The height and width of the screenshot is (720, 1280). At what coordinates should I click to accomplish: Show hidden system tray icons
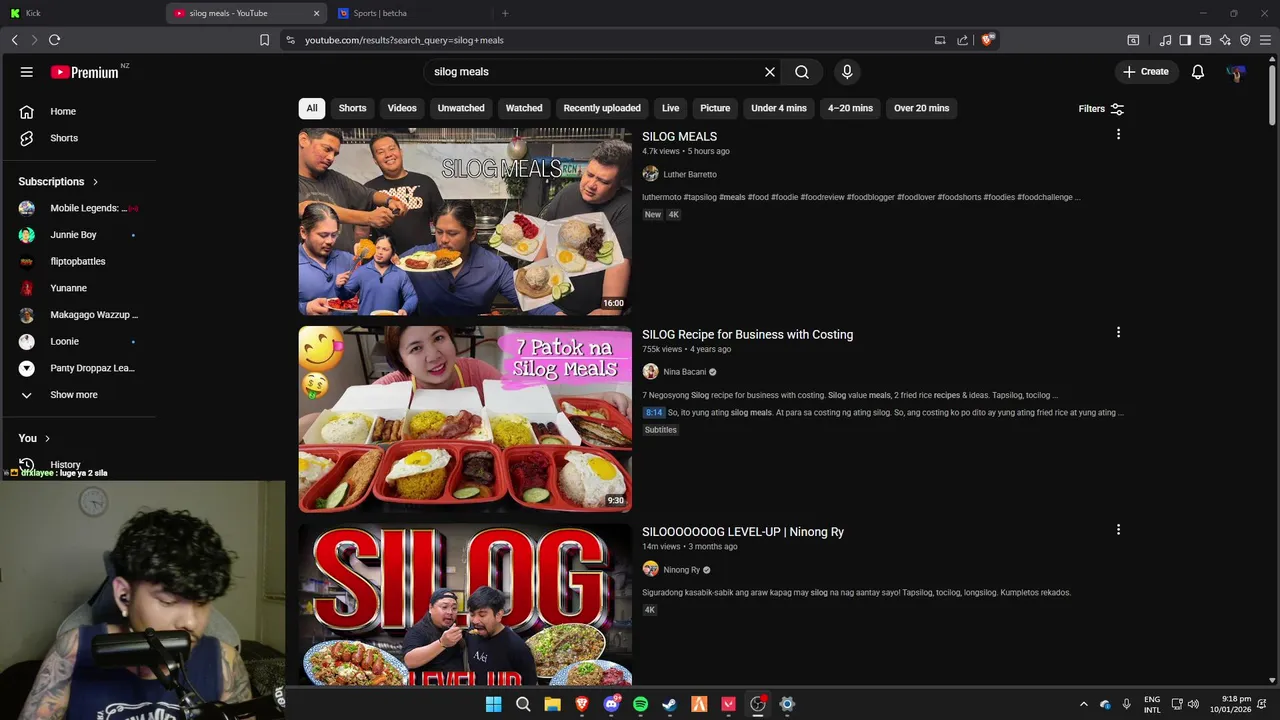point(1083,704)
